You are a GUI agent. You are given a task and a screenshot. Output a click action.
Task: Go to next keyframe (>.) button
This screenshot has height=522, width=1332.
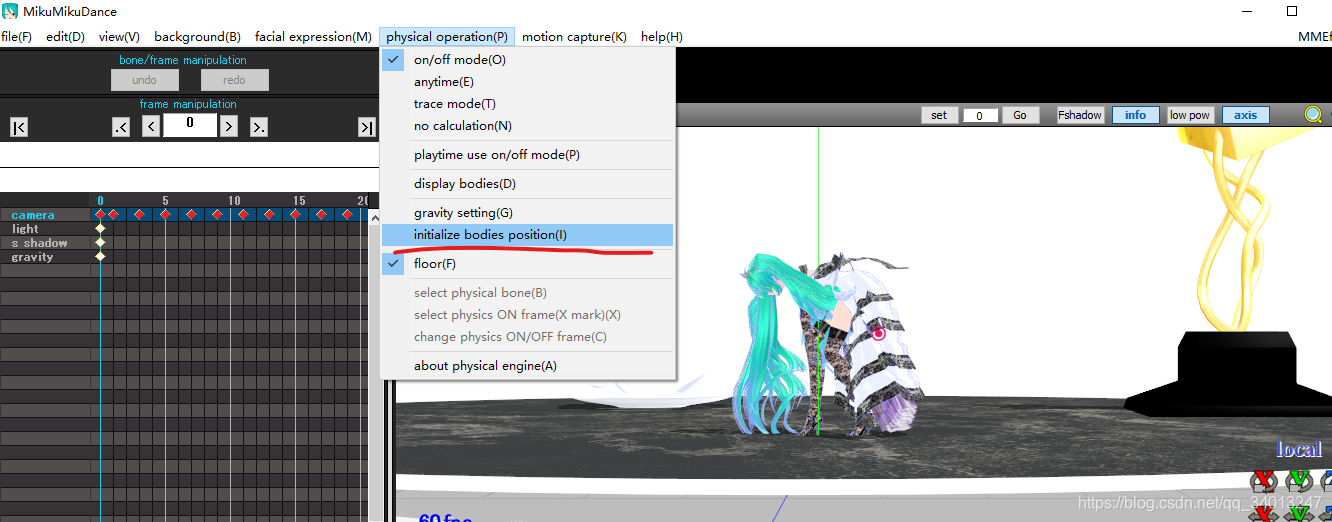point(259,127)
